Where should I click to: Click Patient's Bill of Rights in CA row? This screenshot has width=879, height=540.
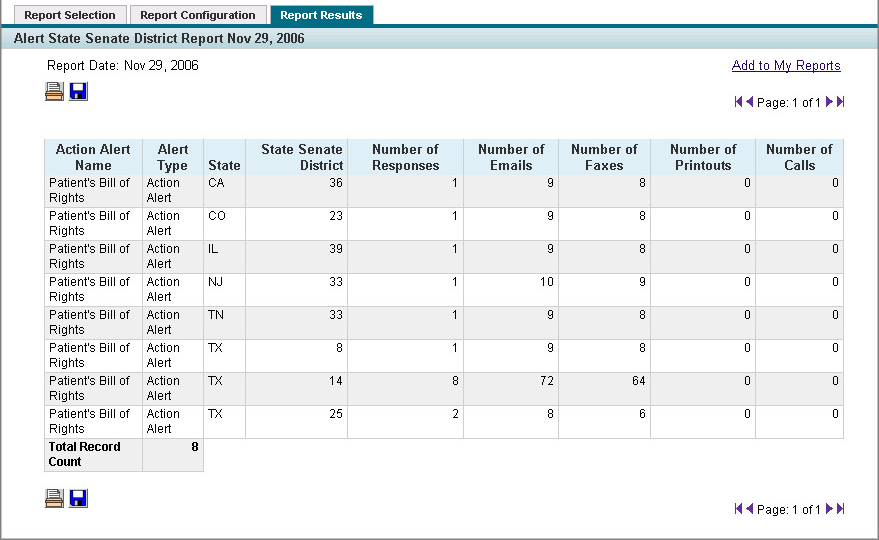pyautogui.click(x=89, y=191)
